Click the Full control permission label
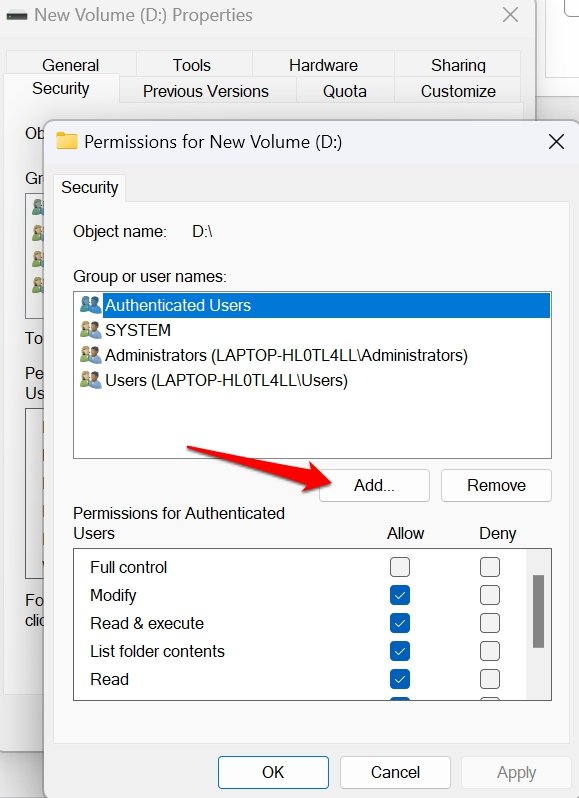Image resolution: width=579 pixels, height=798 pixels. tap(129, 567)
